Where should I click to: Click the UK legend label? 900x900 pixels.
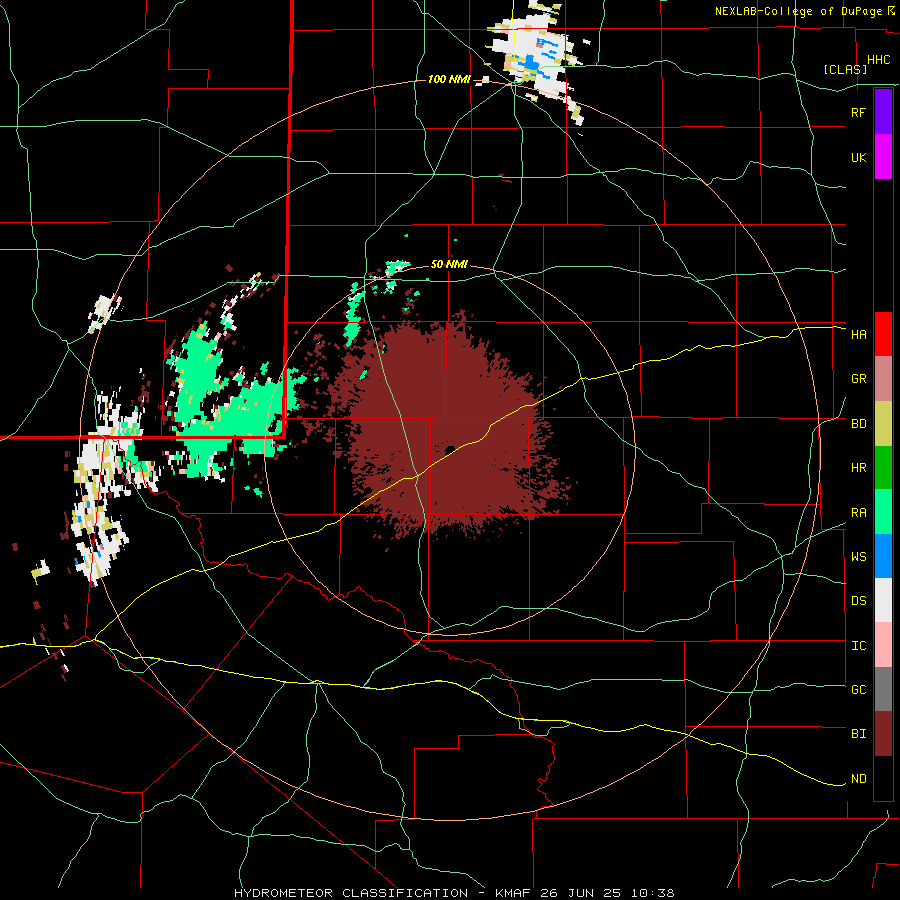pos(858,157)
